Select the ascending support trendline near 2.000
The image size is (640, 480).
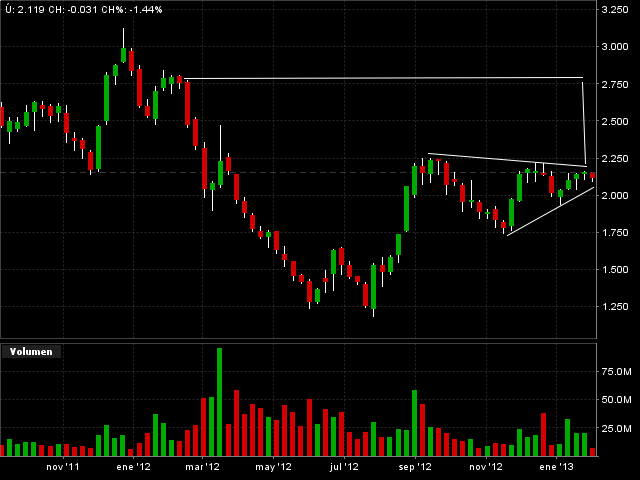point(550,211)
